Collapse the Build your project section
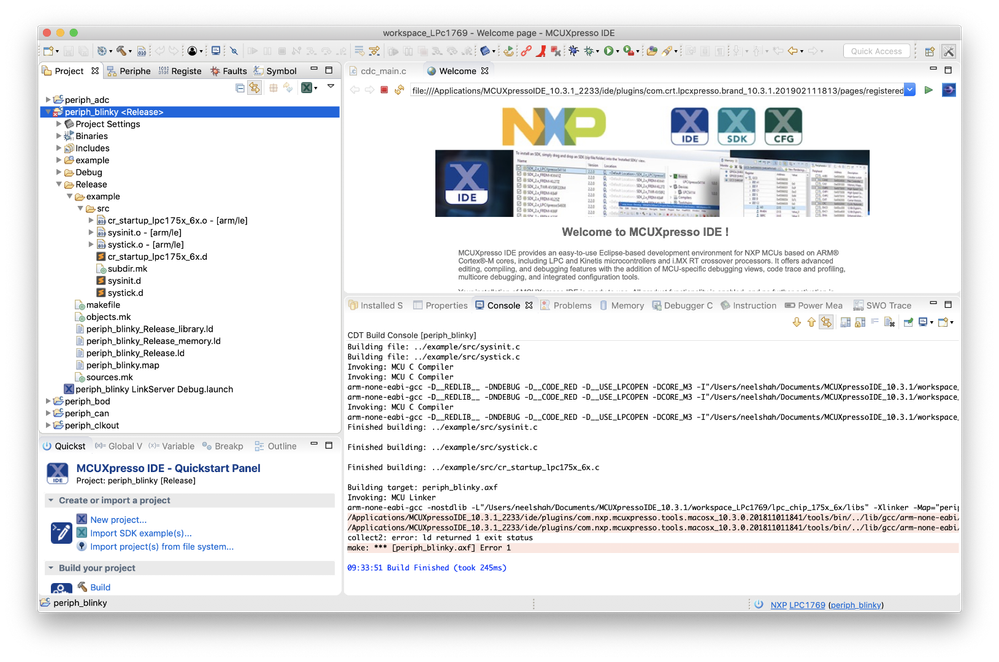Screen dimensions: 999x662 (51, 568)
